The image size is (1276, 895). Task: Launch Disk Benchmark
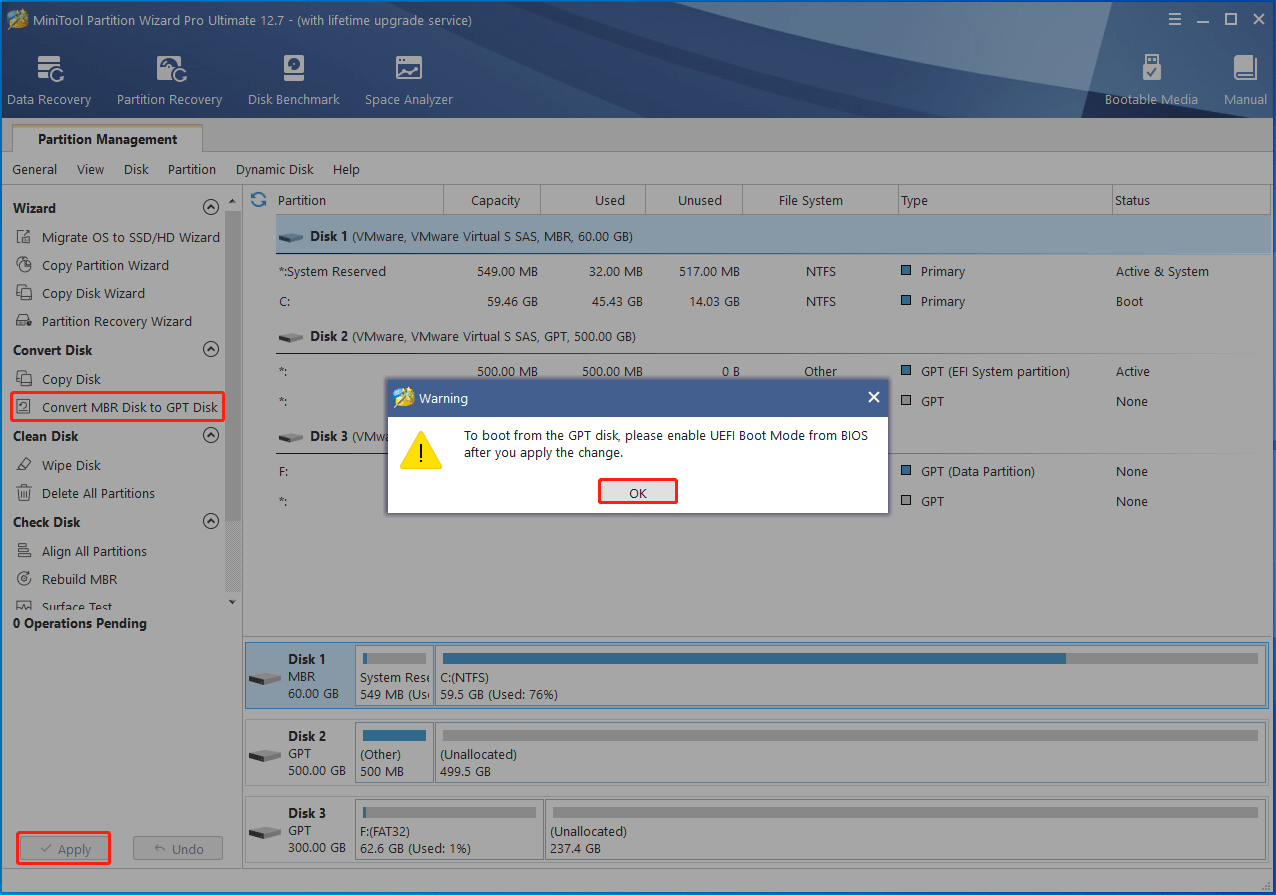click(293, 79)
